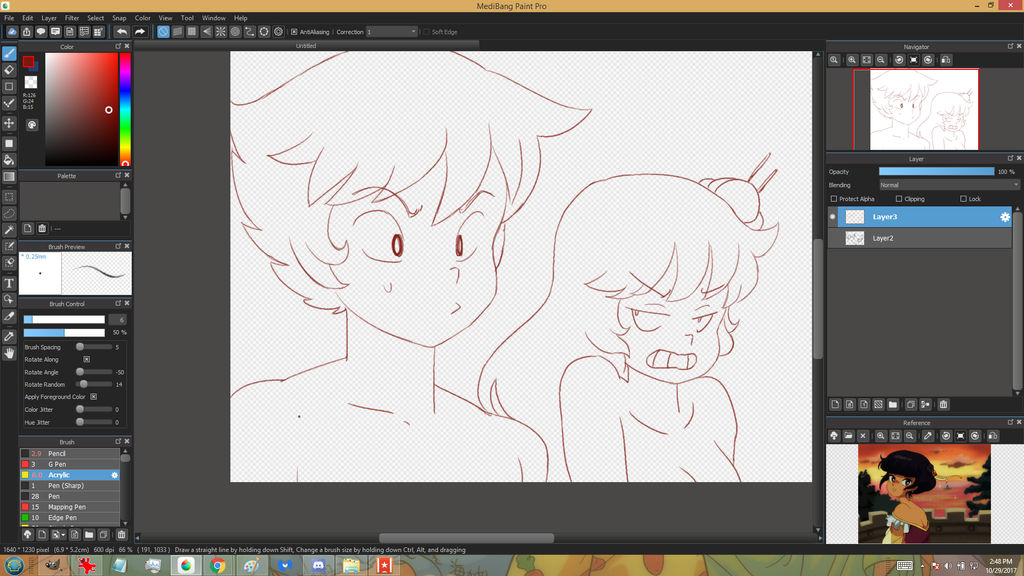This screenshot has height=576, width=1024.
Task: Open the Snap menu
Action: point(119,18)
